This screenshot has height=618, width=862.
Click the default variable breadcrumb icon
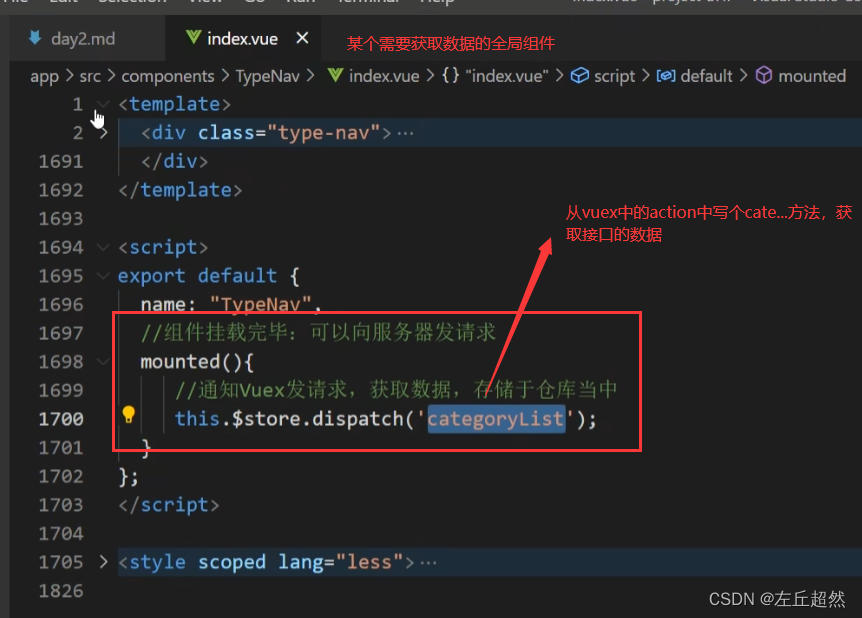[666, 76]
